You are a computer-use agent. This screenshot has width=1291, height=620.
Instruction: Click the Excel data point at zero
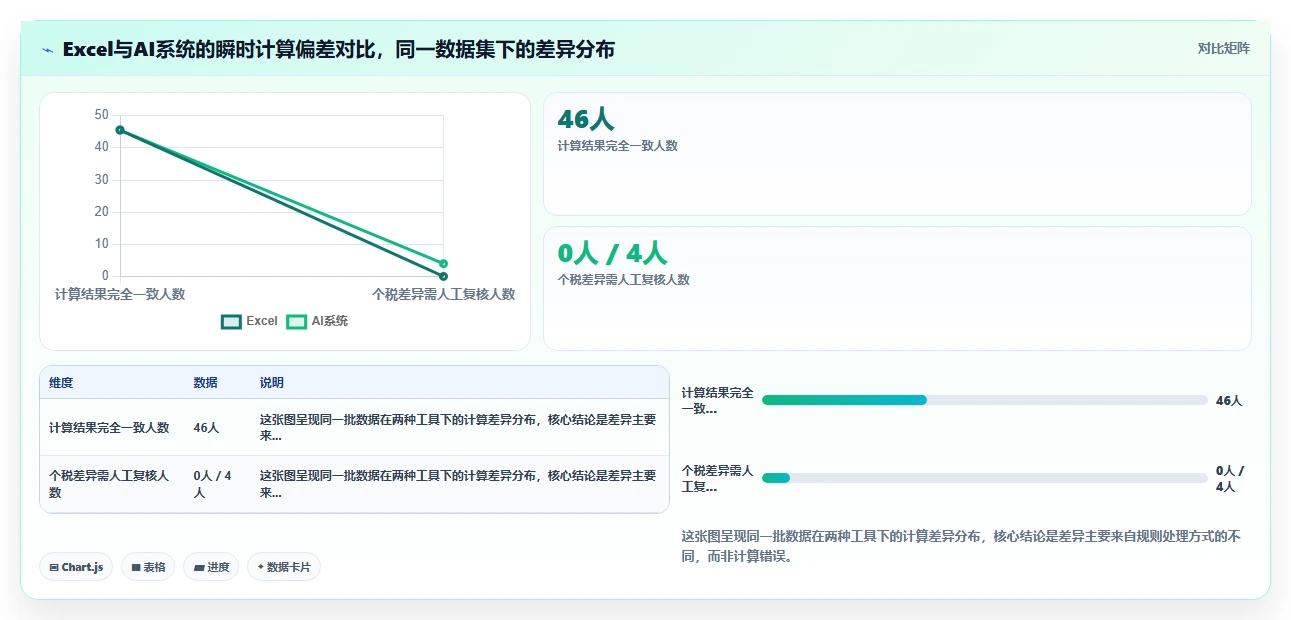pos(443,276)
